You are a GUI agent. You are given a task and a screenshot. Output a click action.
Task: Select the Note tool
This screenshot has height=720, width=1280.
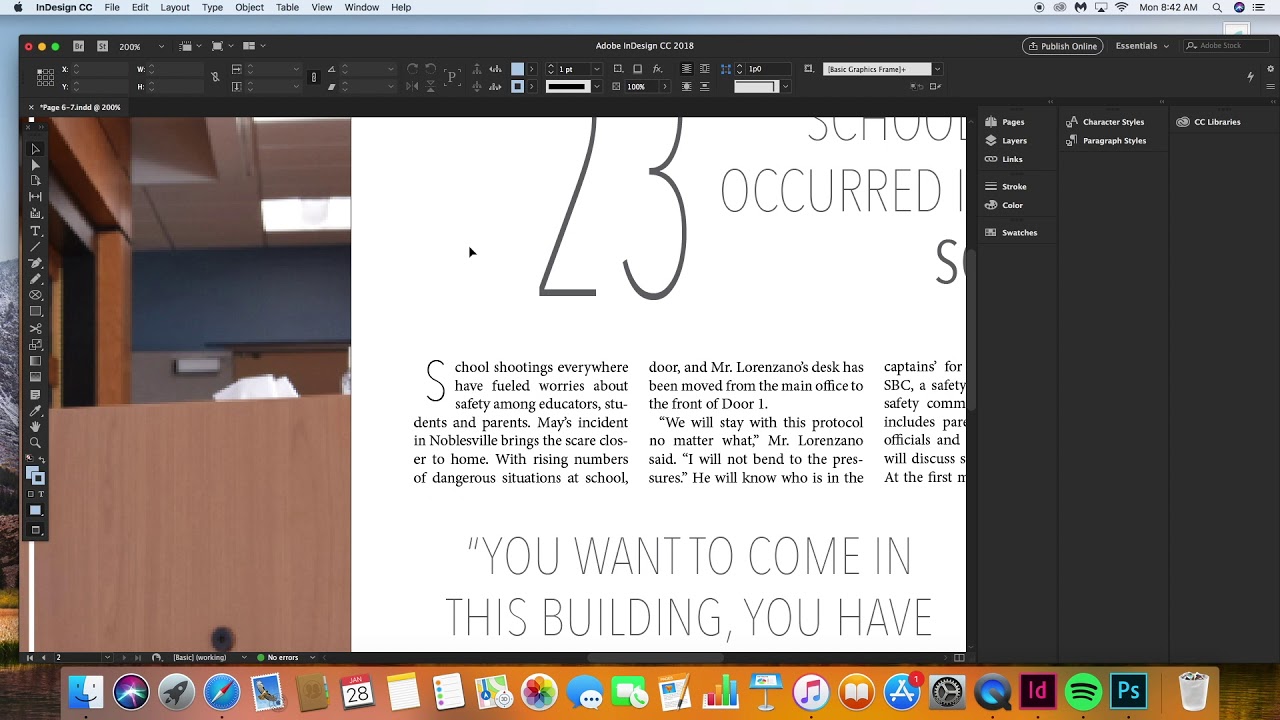pyautogui.click(x=35, y=395)
